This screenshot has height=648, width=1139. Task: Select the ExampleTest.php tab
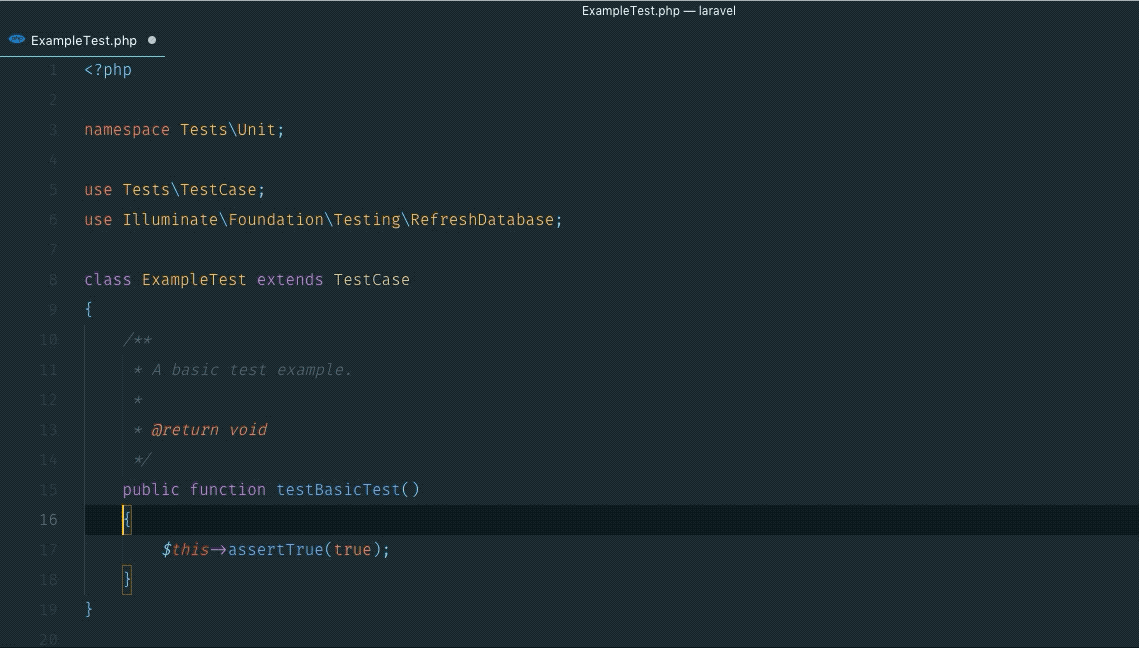(x=83, y=41)
